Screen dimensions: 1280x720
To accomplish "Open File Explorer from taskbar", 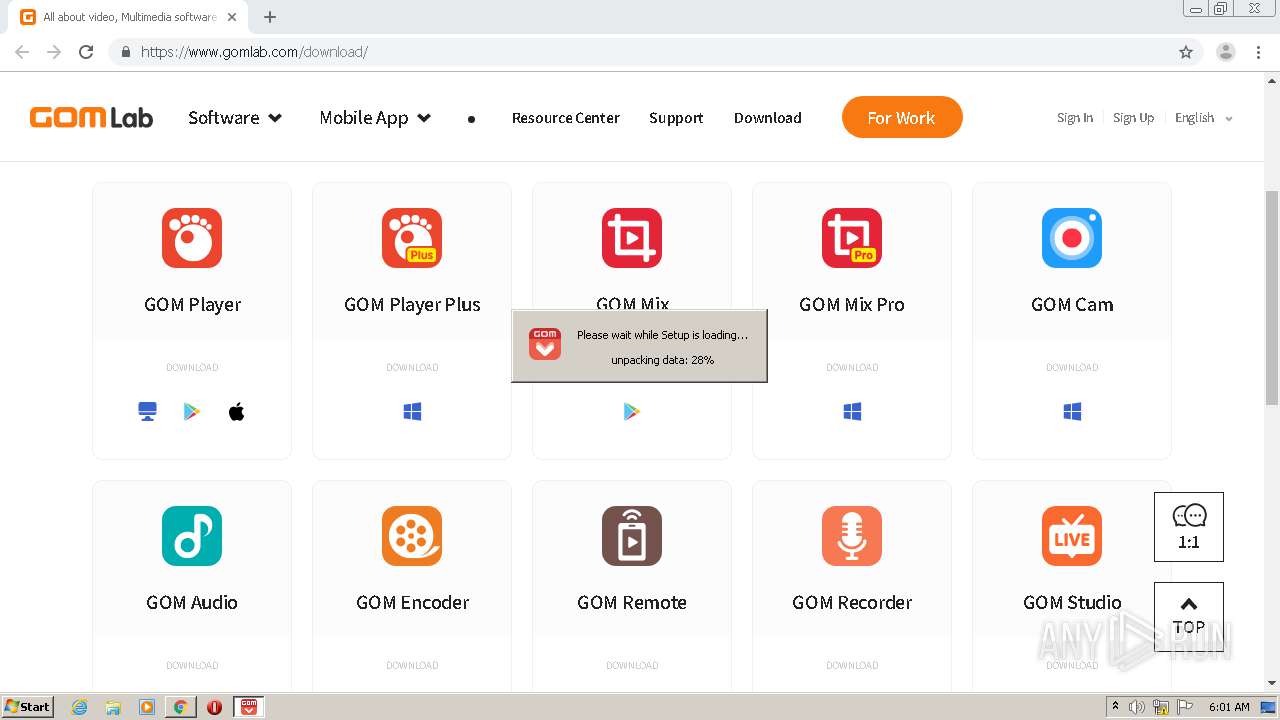I will (113, 707).
